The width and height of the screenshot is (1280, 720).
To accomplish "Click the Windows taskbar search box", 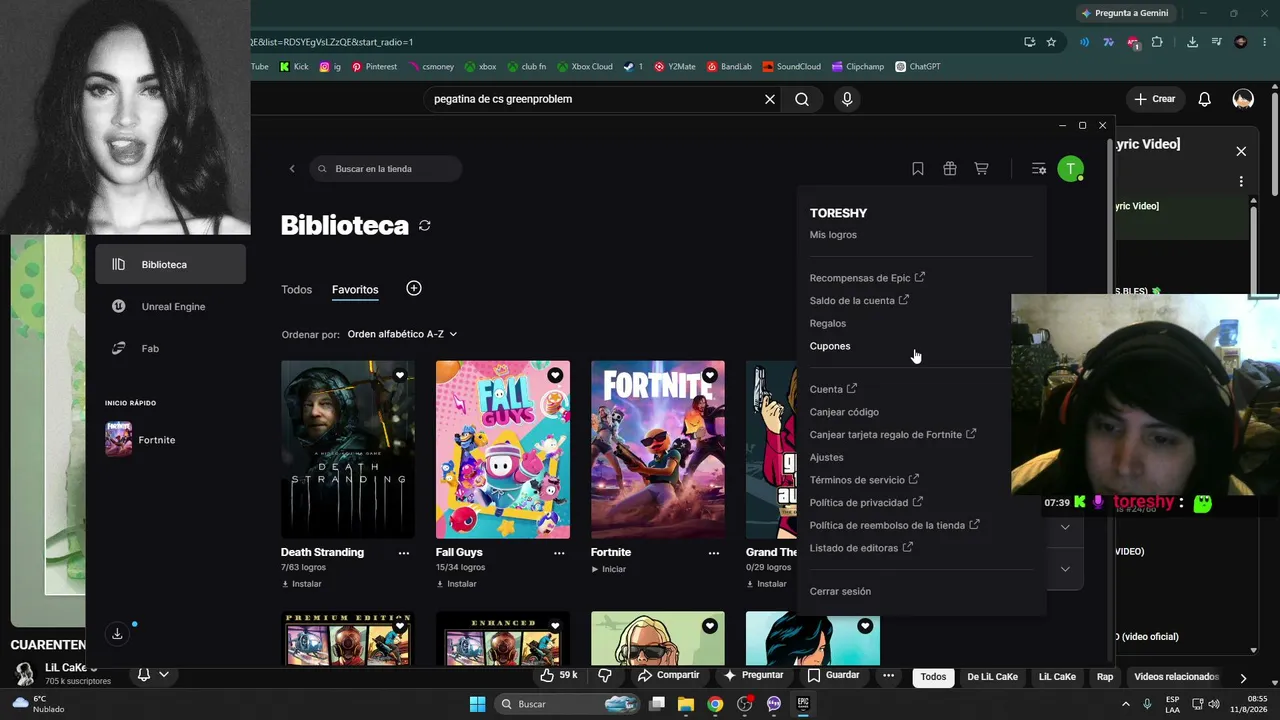I will click(567, 704).
